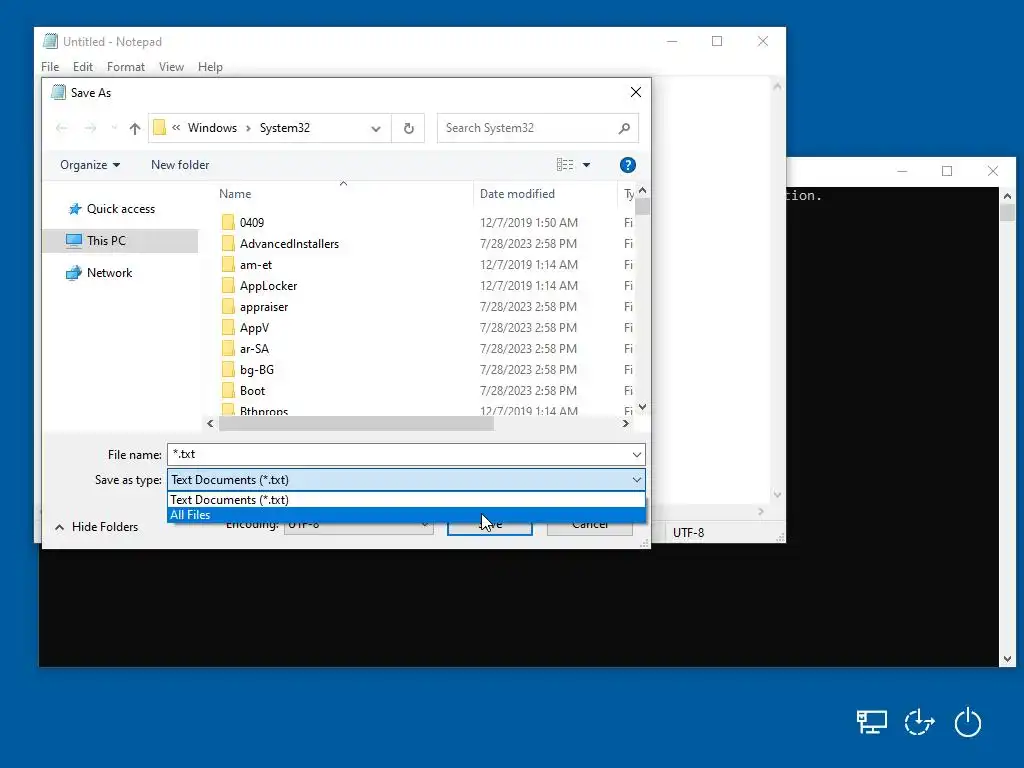The height and width of the screenshot is (768, 1024).
Task: Click the System32 breadcrumb segment
Action: [x=285, y=128]
